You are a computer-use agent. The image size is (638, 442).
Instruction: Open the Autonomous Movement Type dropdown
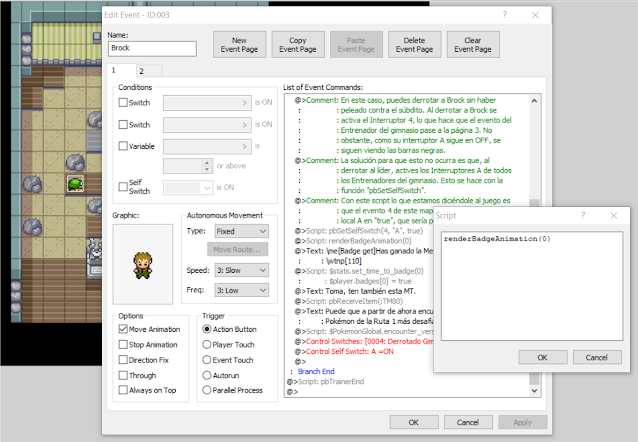coord(241,231)
